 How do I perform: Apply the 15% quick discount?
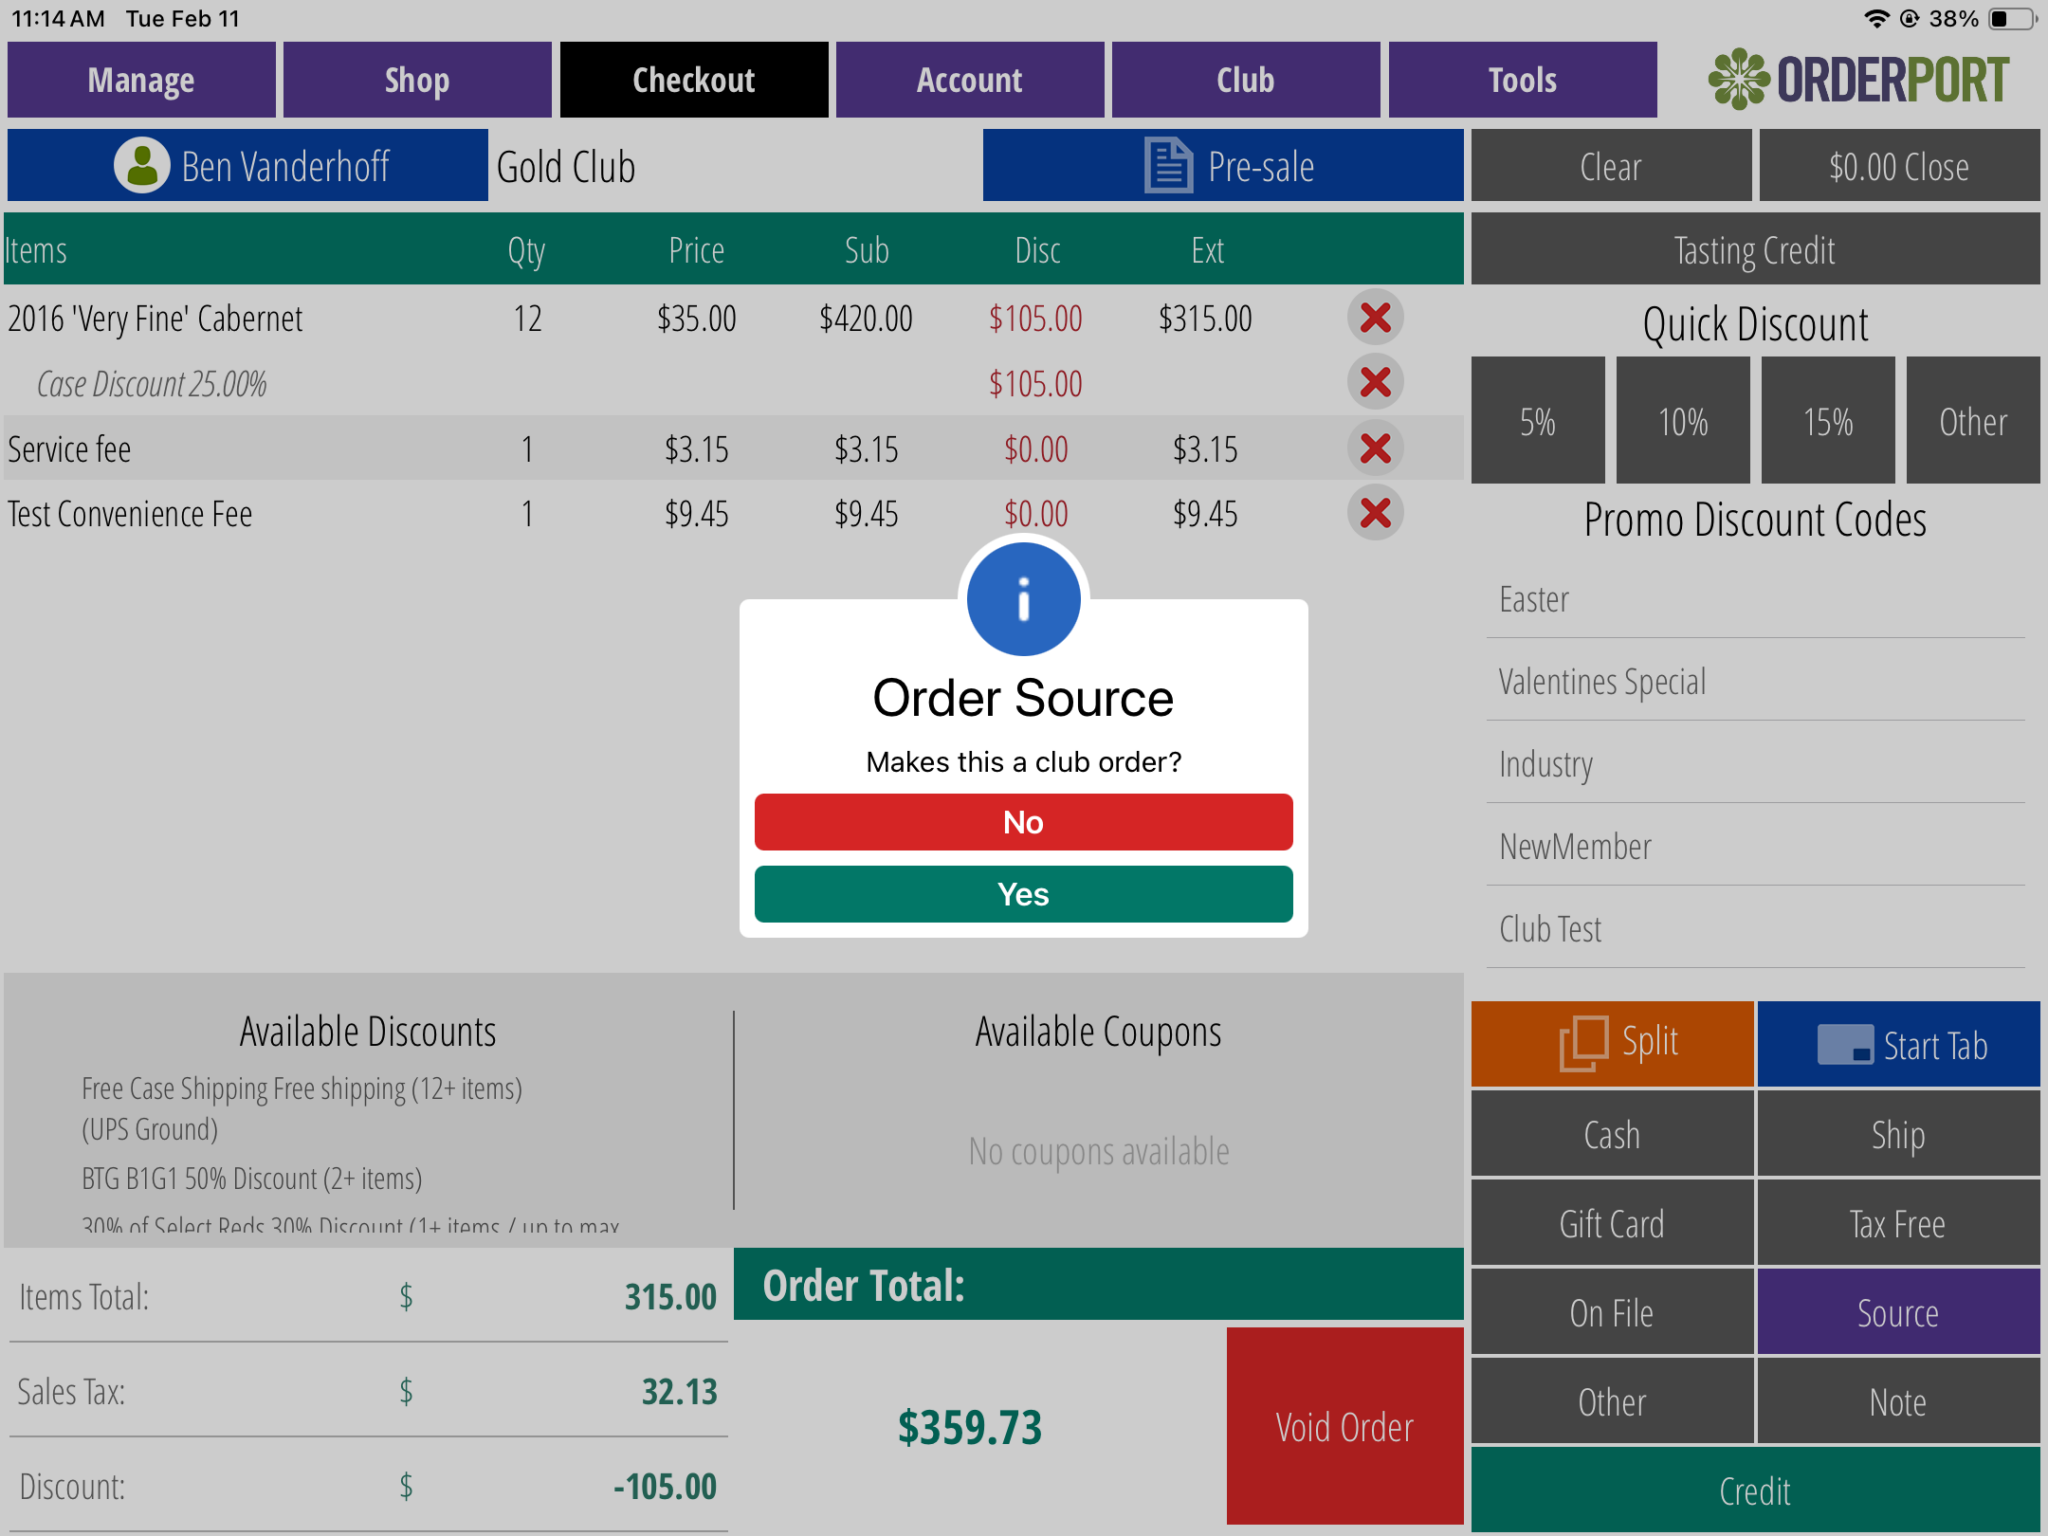(1827, 420)
